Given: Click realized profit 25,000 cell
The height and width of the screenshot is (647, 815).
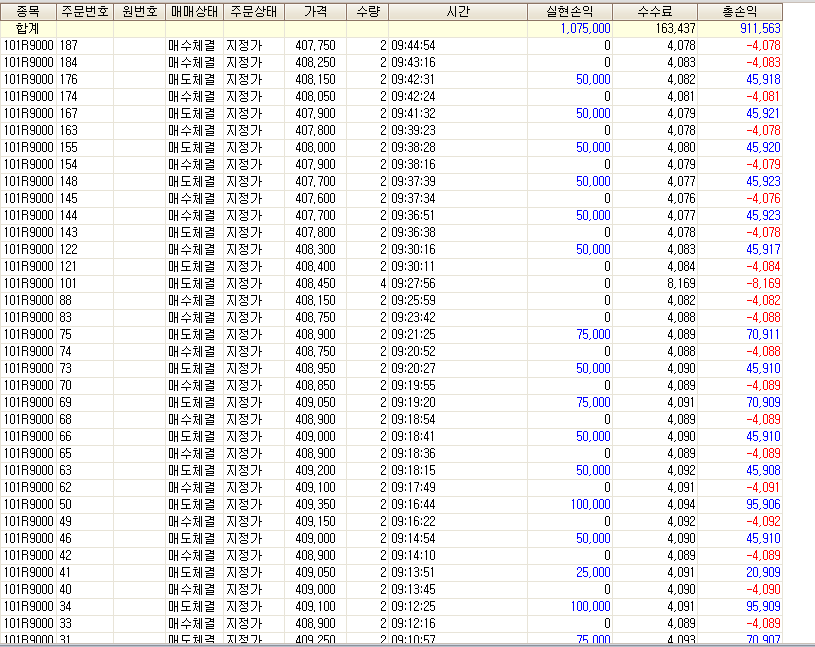Looking at the screenshot, I should pos(593,573).
